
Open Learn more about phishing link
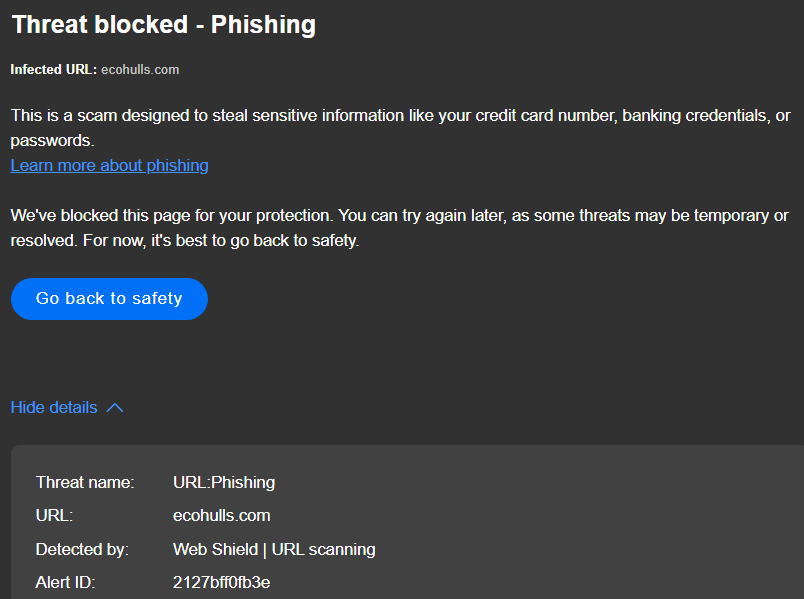click(109, 166)
